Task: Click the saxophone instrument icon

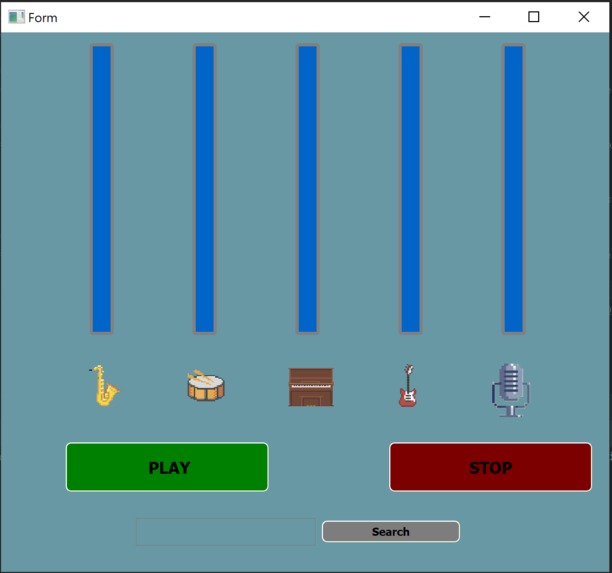Action: point(105,385)
